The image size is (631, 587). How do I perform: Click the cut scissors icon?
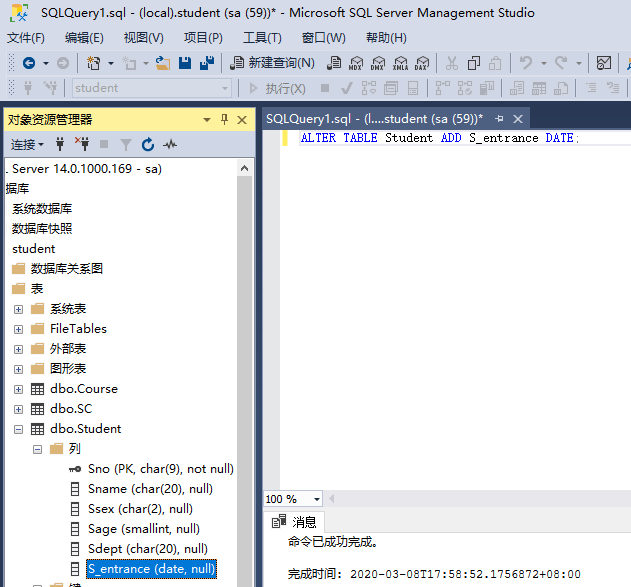452,63
